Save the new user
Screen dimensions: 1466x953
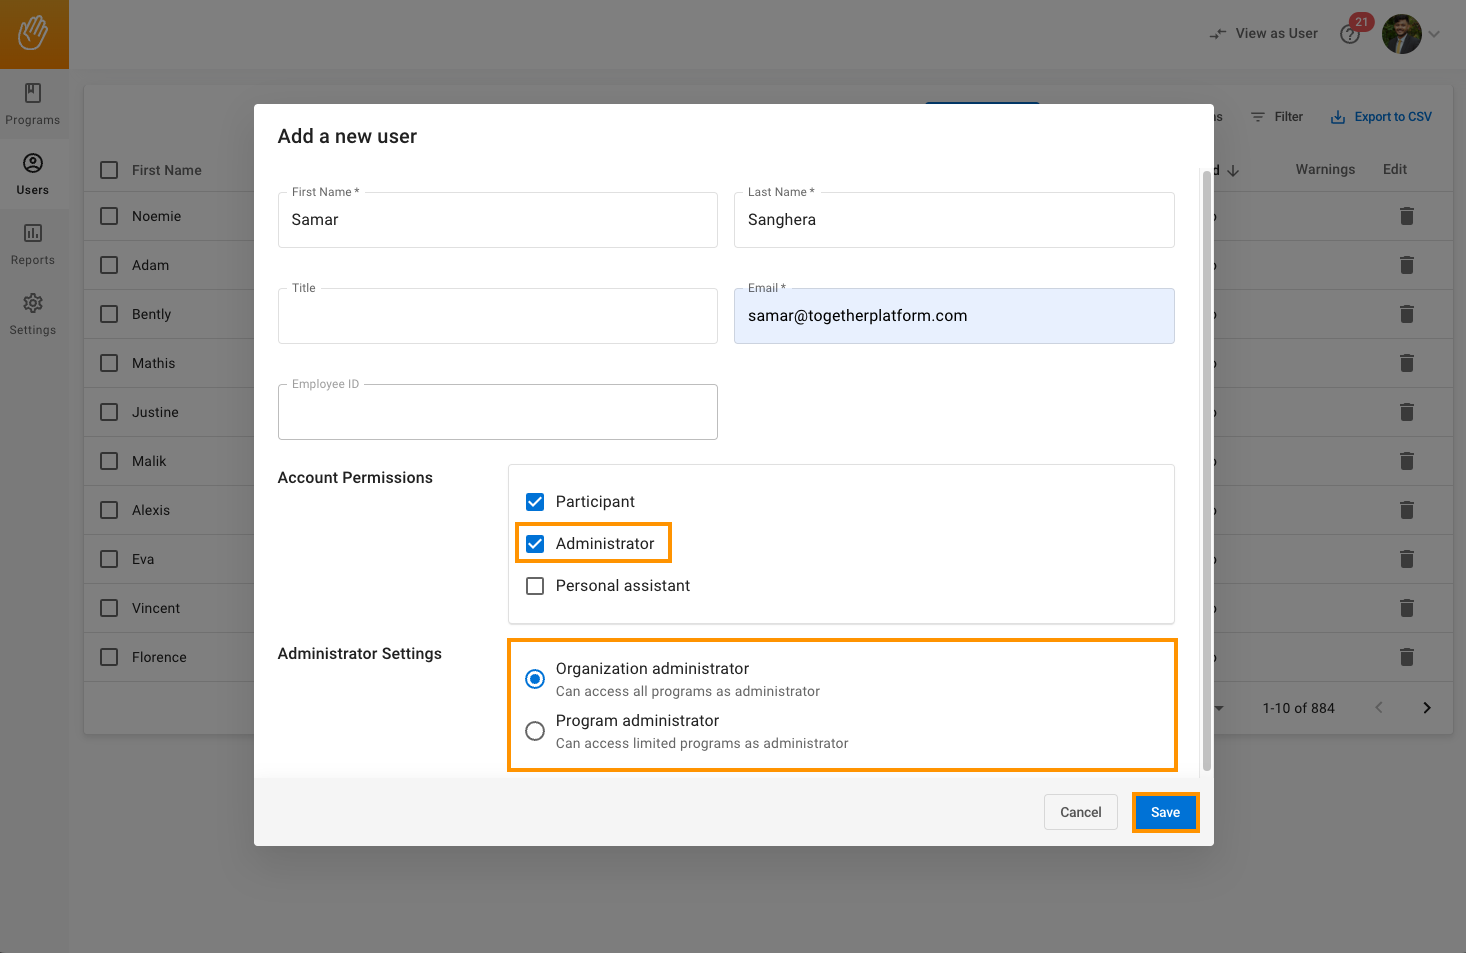tap(1165, 812)
